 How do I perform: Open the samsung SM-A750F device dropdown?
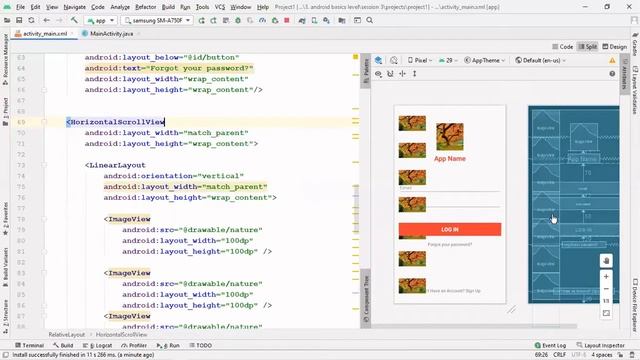pyautogui.click(x=158, y=20)
